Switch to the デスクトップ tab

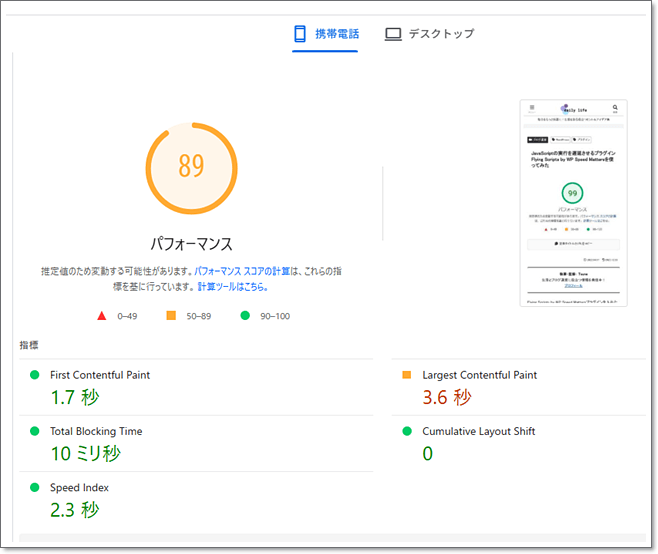pos(429,34)
